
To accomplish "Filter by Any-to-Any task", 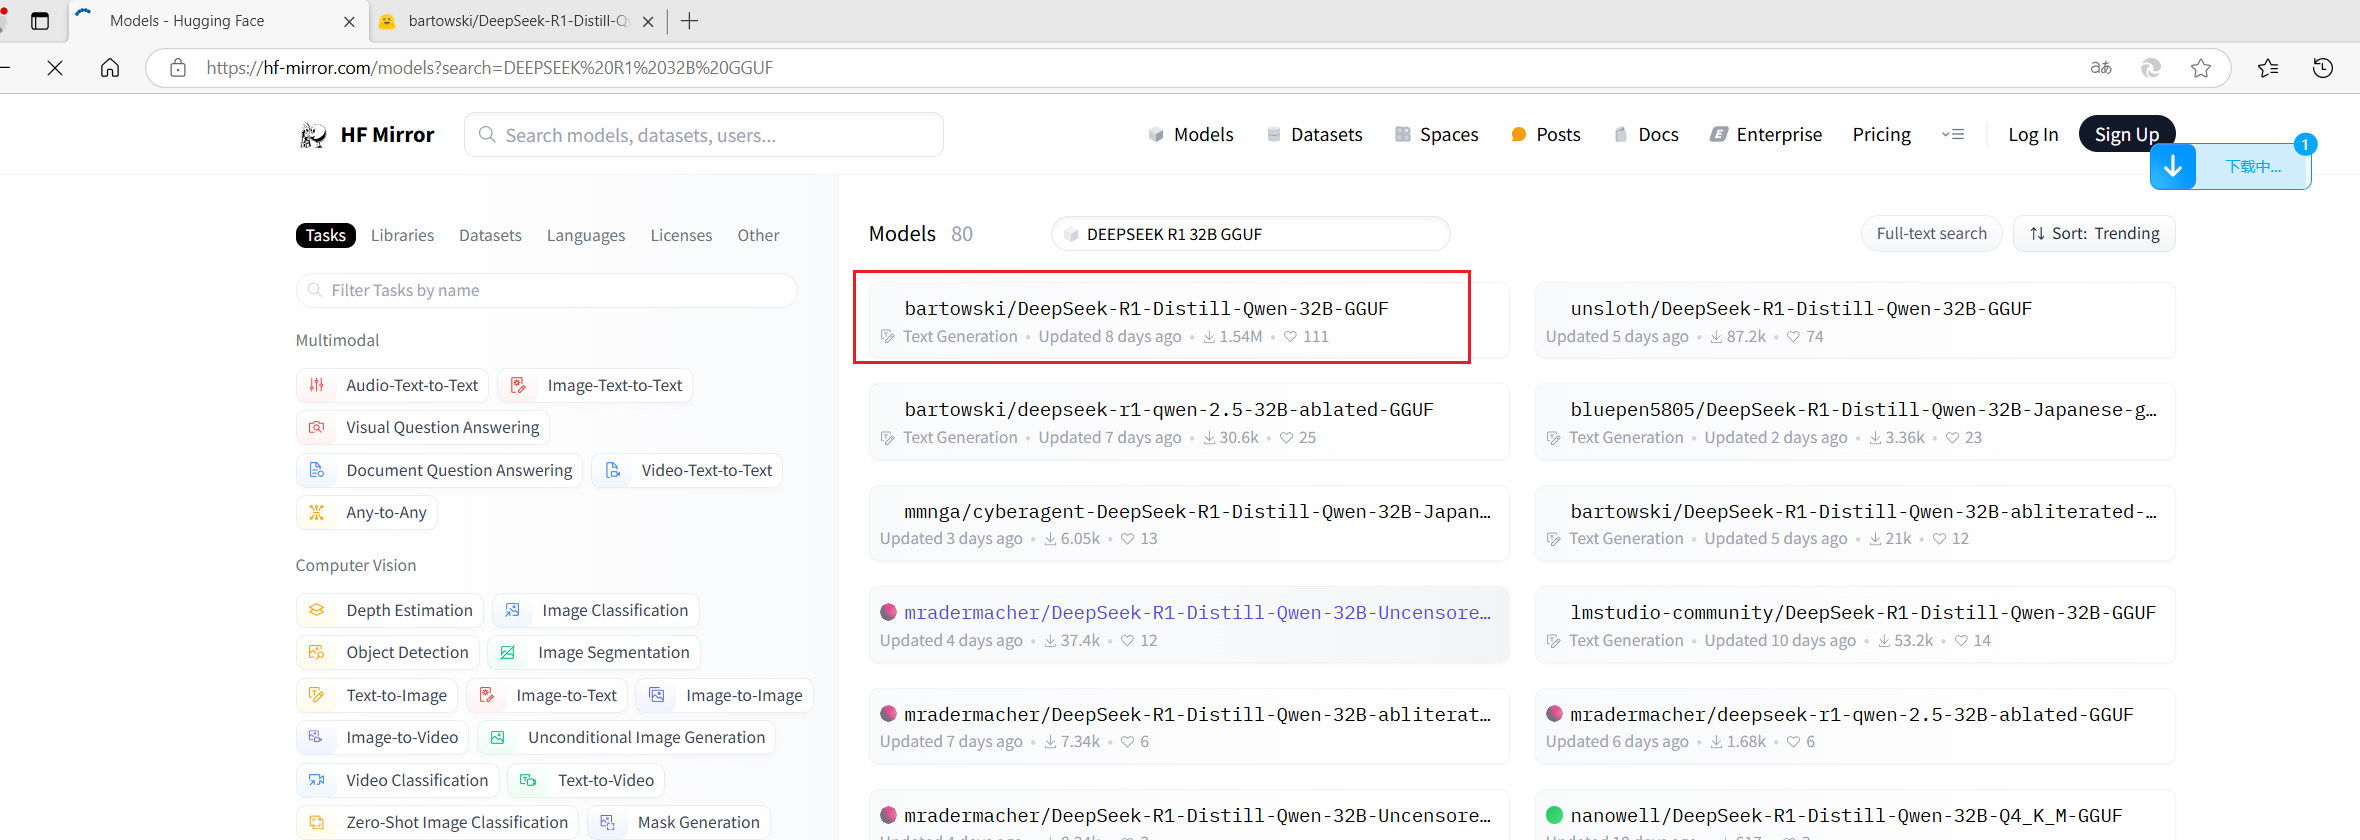I will tap(367, 512).
